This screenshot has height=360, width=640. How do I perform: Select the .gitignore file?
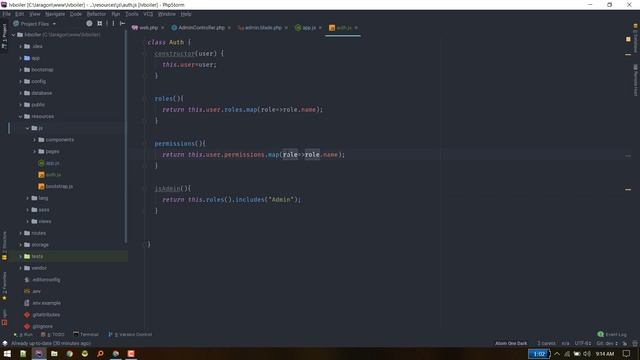pos(38,327)
